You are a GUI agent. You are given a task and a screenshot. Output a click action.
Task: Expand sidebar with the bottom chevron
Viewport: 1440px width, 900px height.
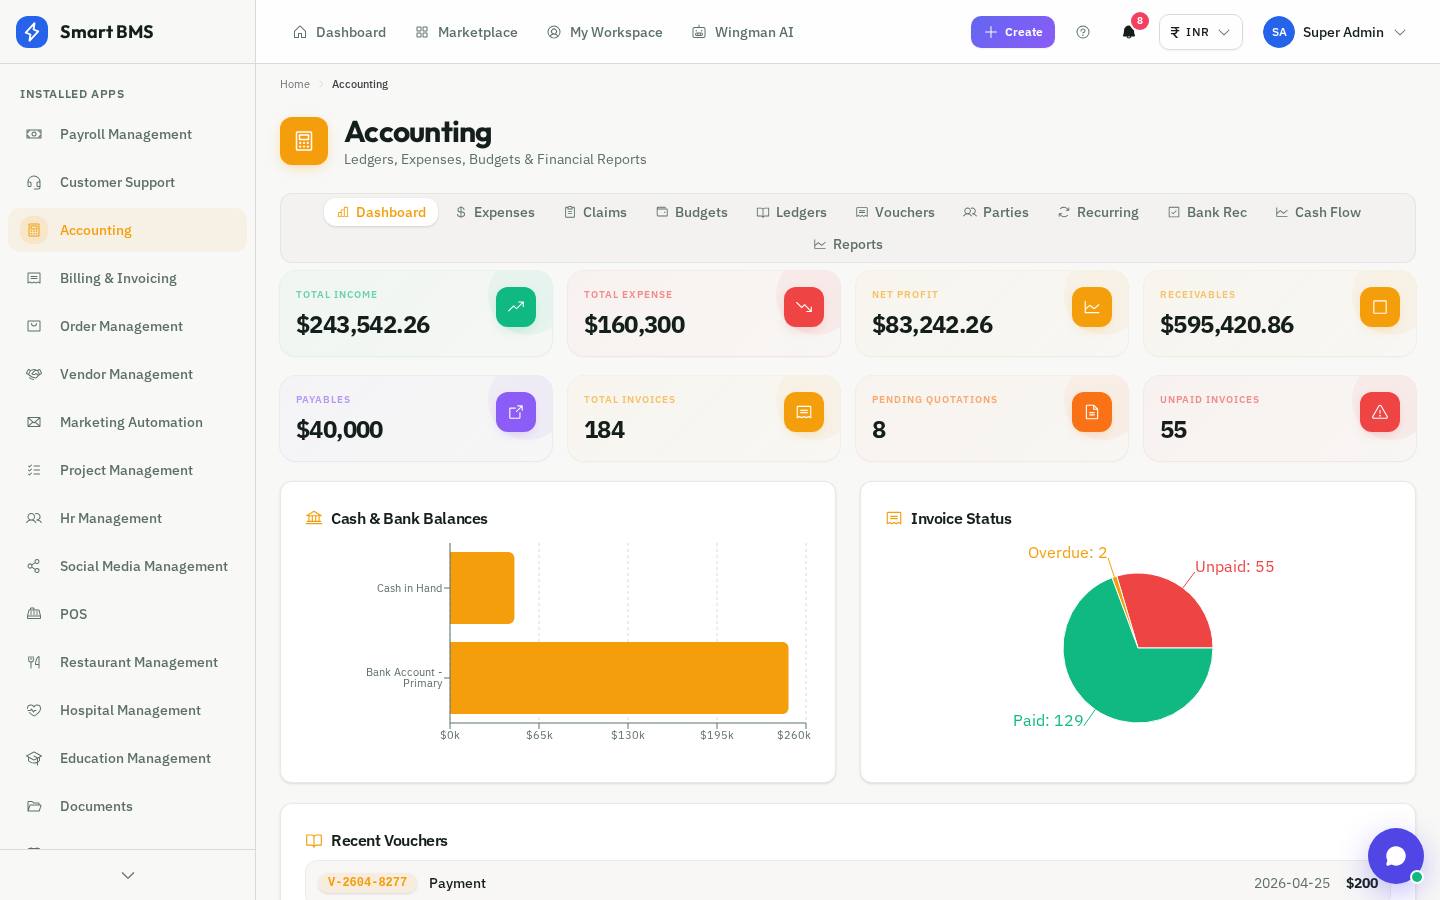(128, 875)
